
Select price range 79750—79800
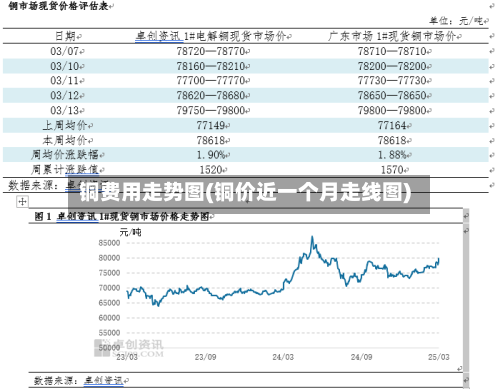[x=211, y=110]
